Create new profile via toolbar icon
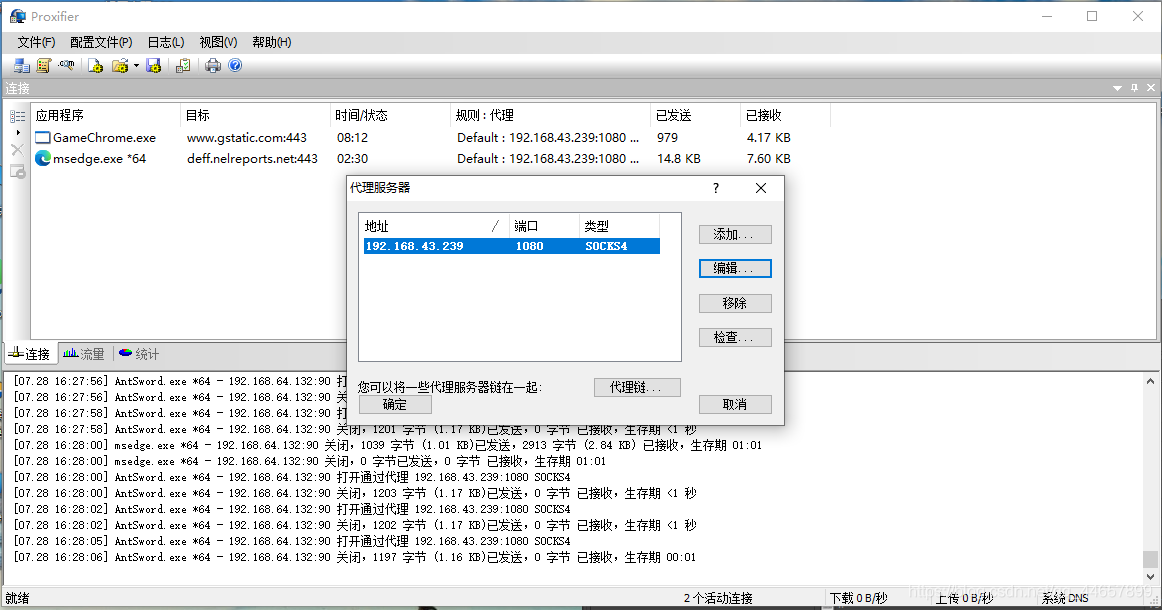Screen dimensions: 1162x610 point(96,66)
